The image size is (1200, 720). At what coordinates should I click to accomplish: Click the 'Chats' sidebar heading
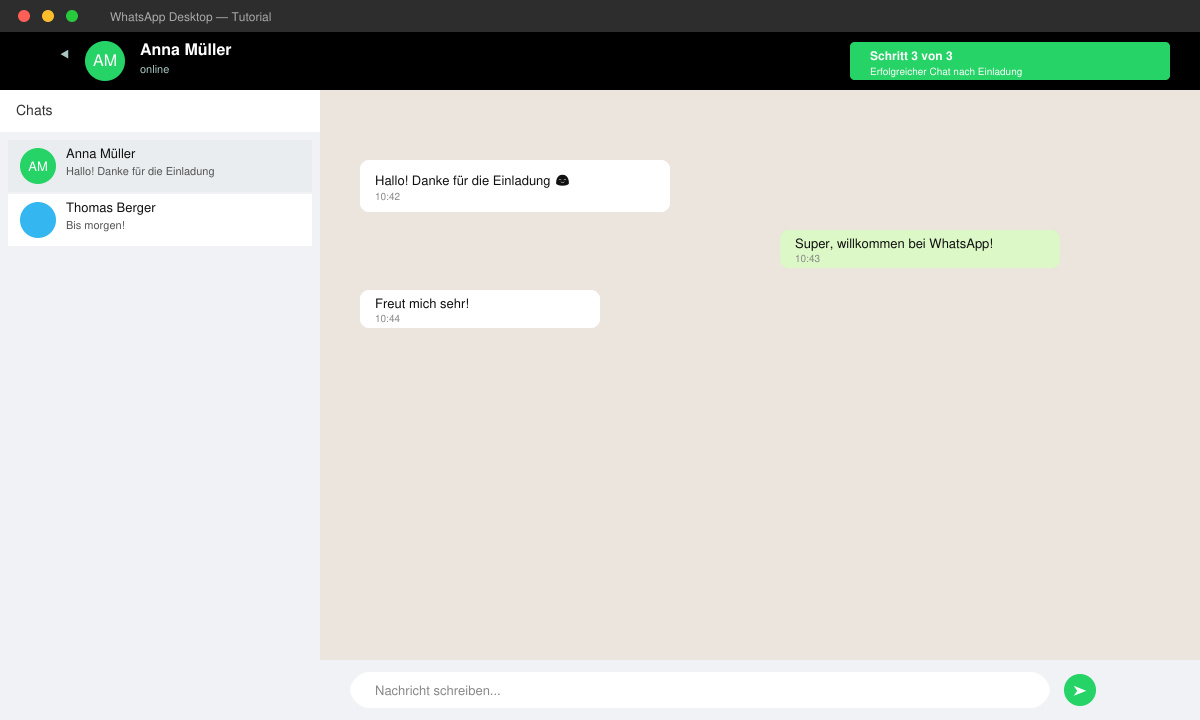(x=34, y=110)
